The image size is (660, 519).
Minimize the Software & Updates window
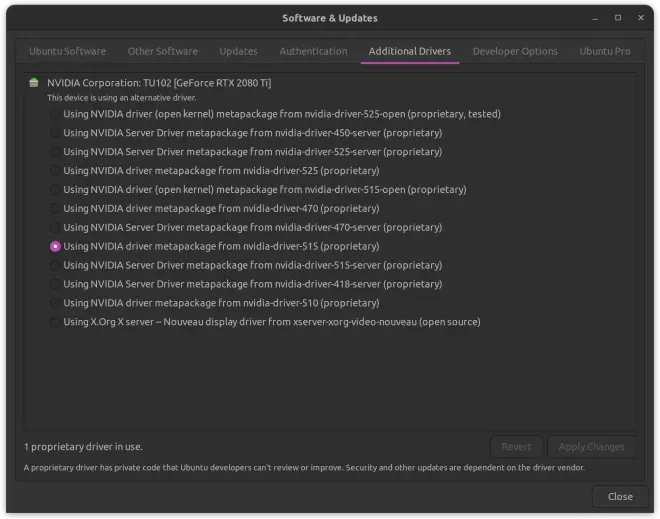coord(595,18)
